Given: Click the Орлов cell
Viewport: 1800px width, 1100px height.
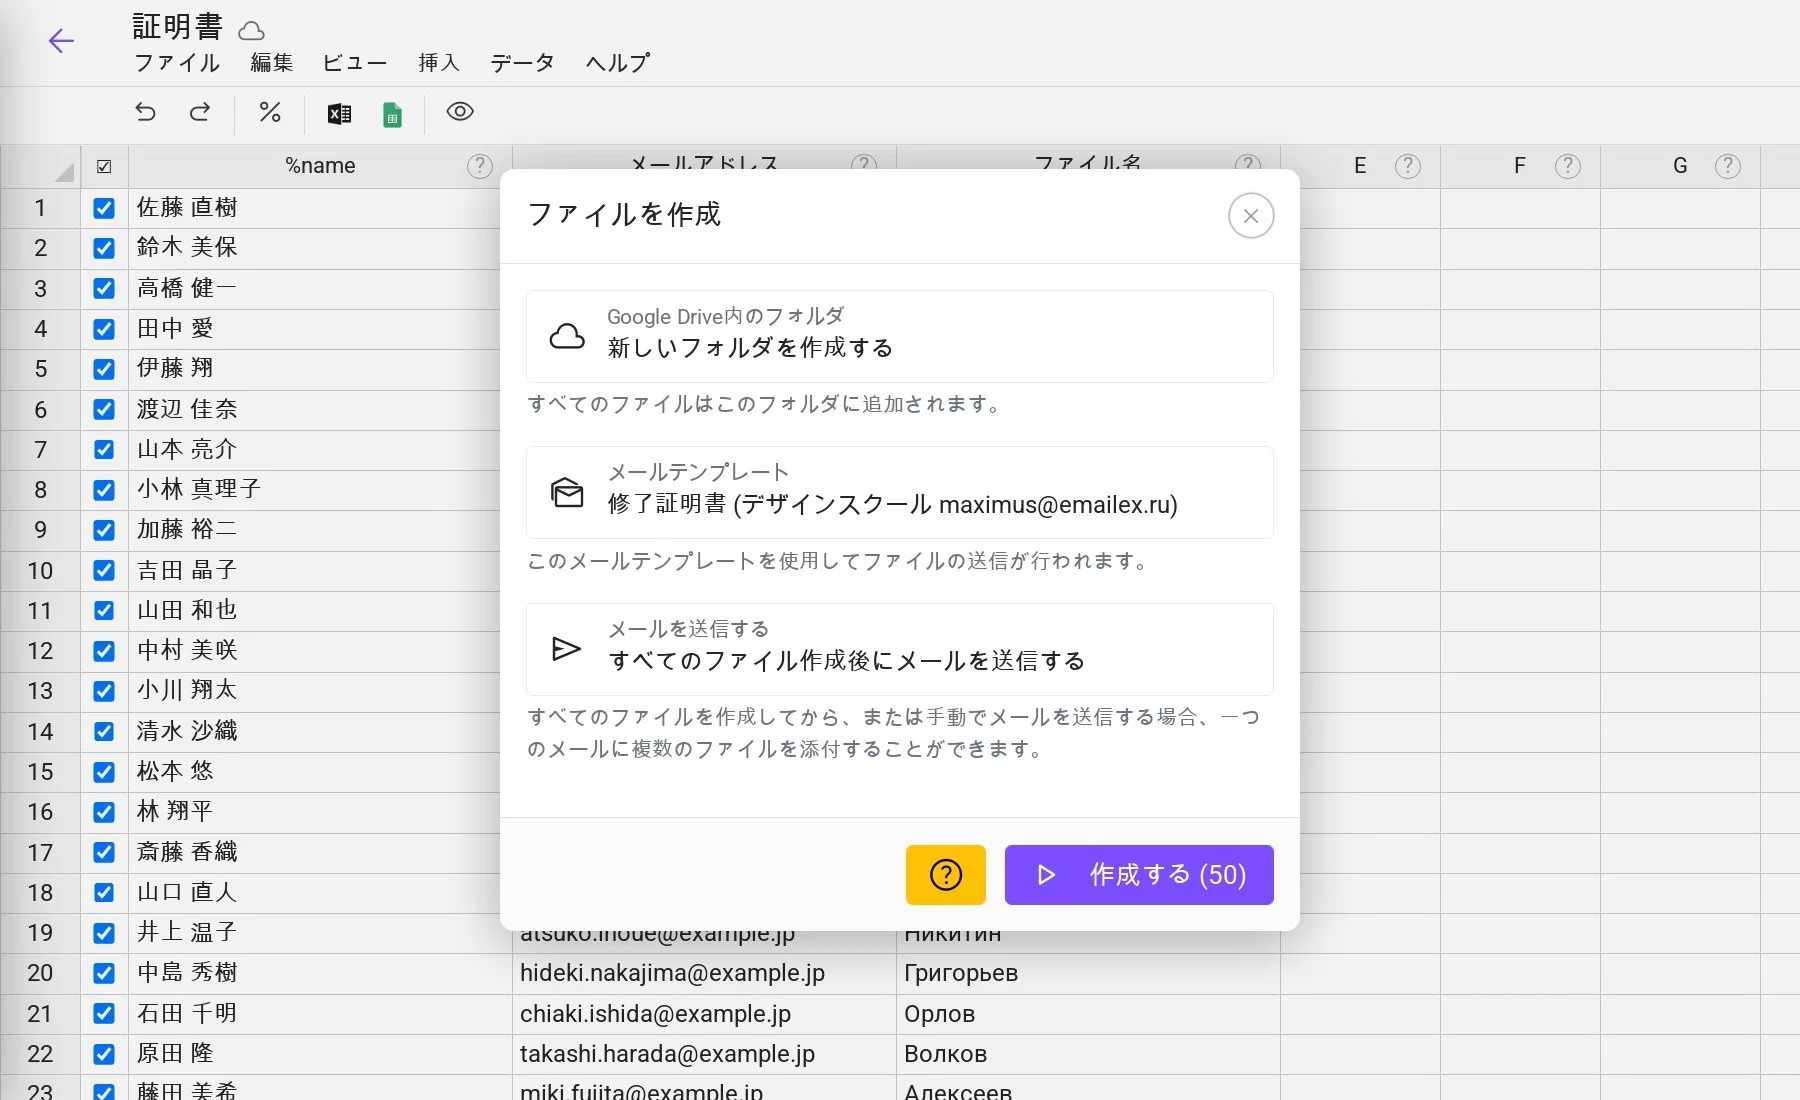Looking at the screenshot, I should click(1088, 1014).
